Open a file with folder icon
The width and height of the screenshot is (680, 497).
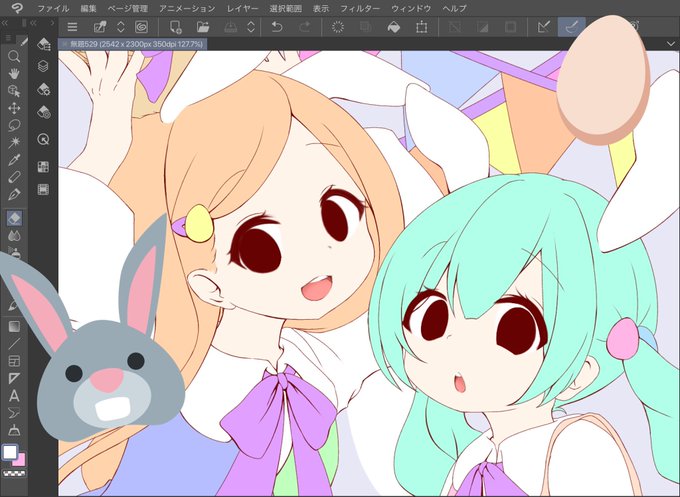pos(203,27)
